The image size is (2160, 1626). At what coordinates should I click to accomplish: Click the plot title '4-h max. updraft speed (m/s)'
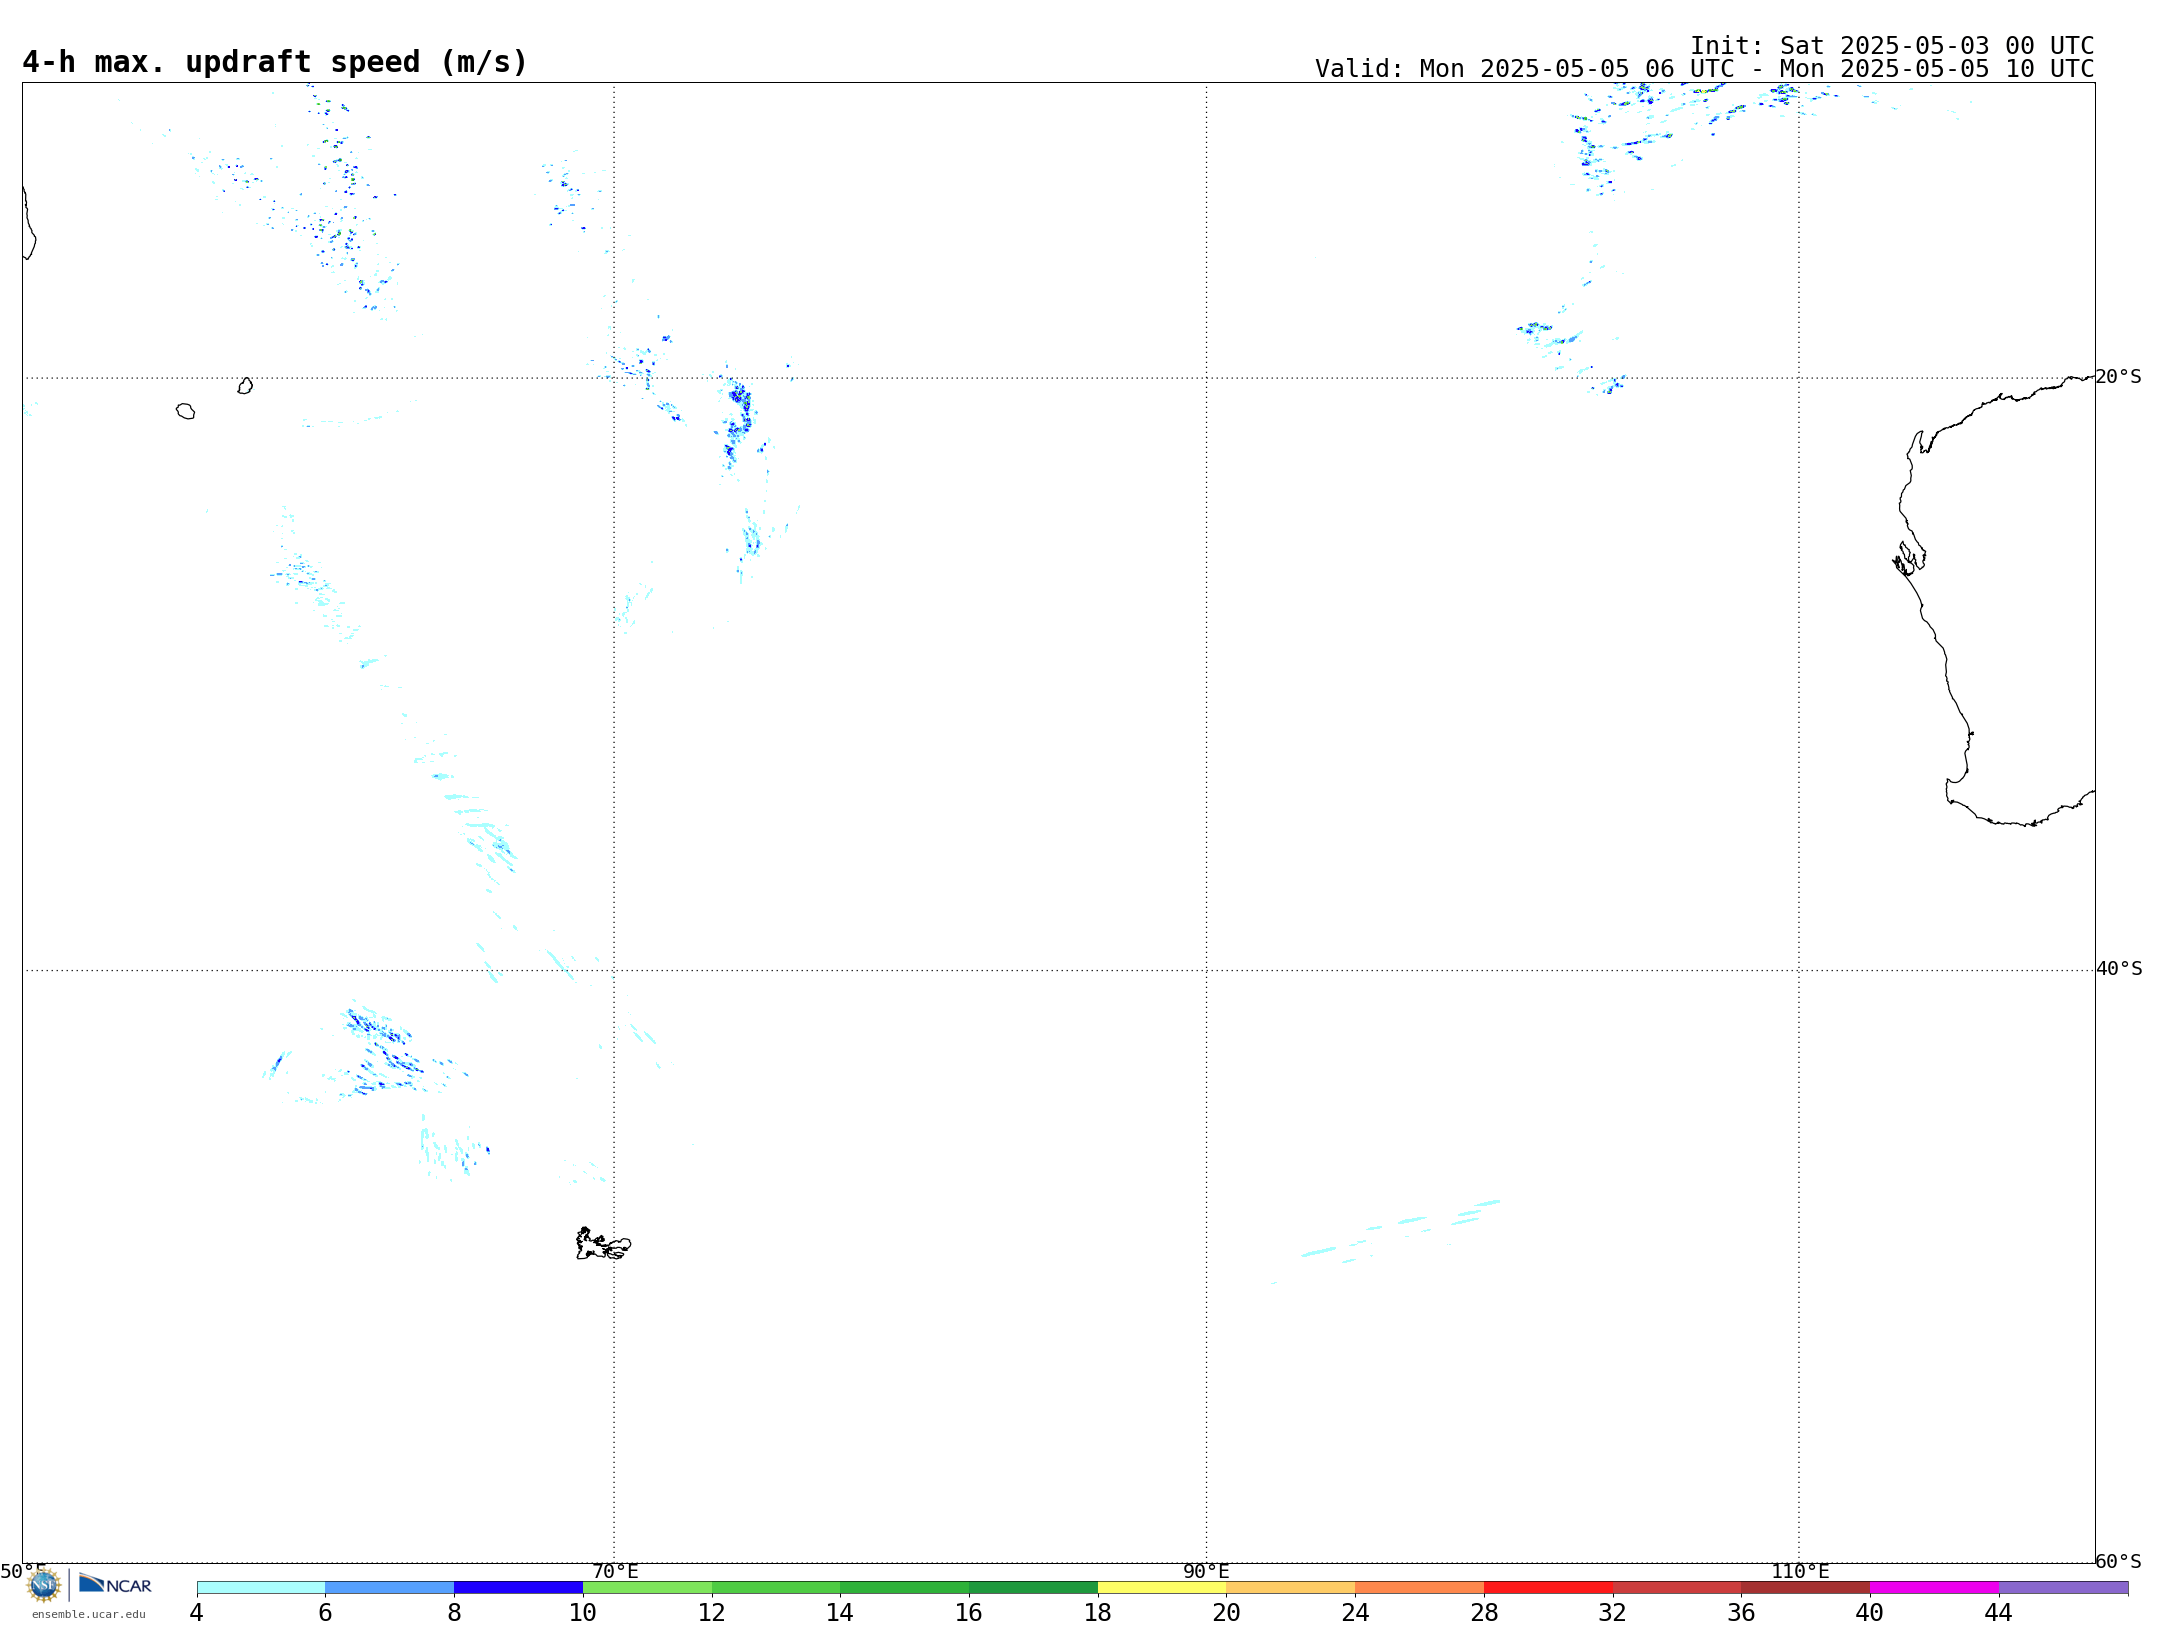click(x=275, y=62)
